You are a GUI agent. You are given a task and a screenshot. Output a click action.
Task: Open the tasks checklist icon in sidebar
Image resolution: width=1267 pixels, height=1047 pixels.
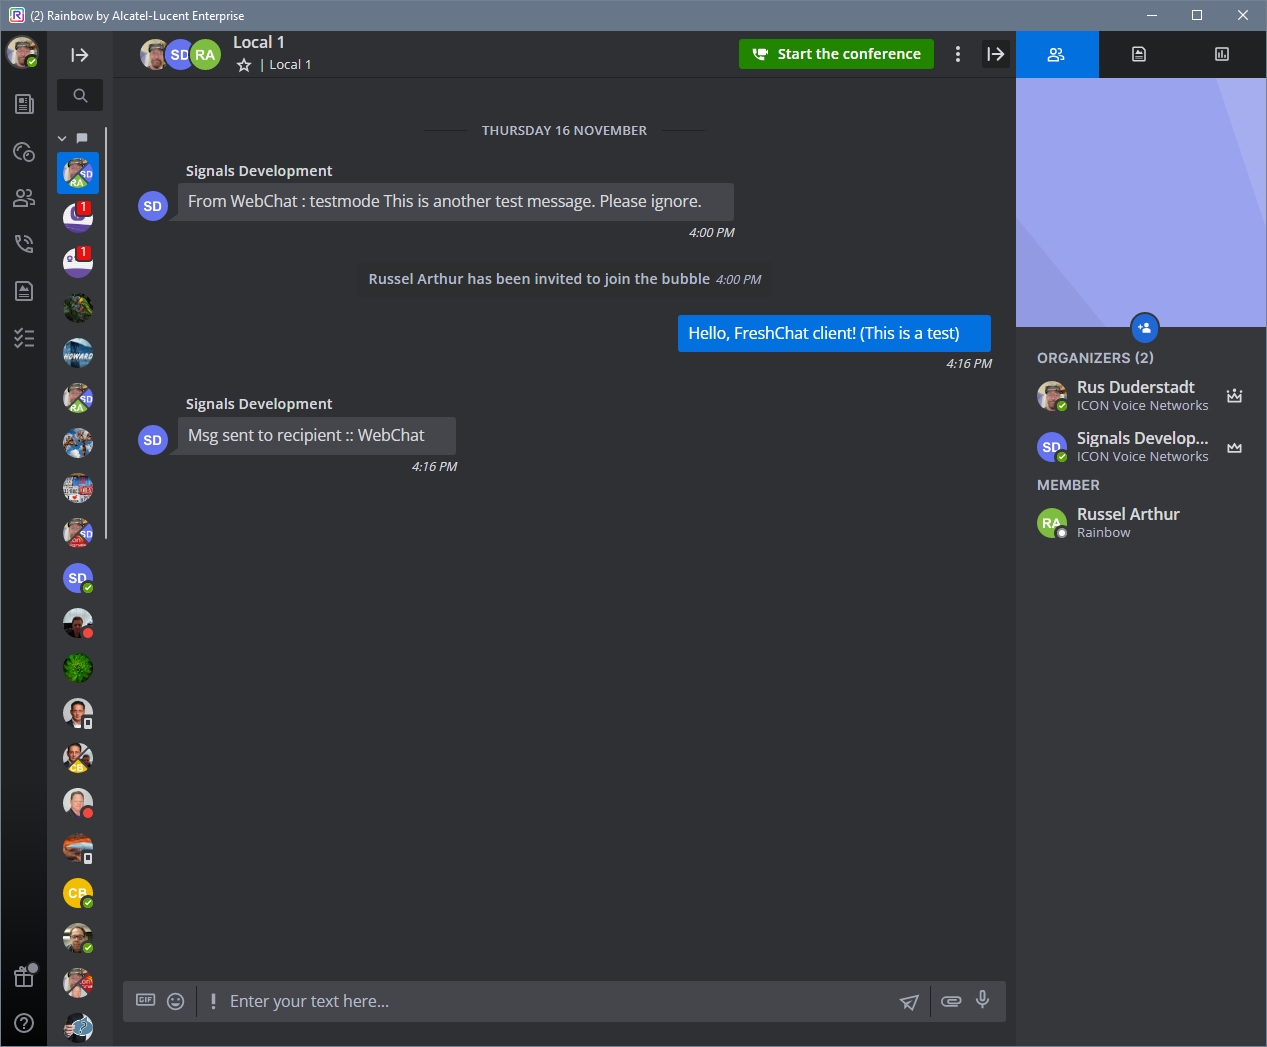(x=24, y=338)
